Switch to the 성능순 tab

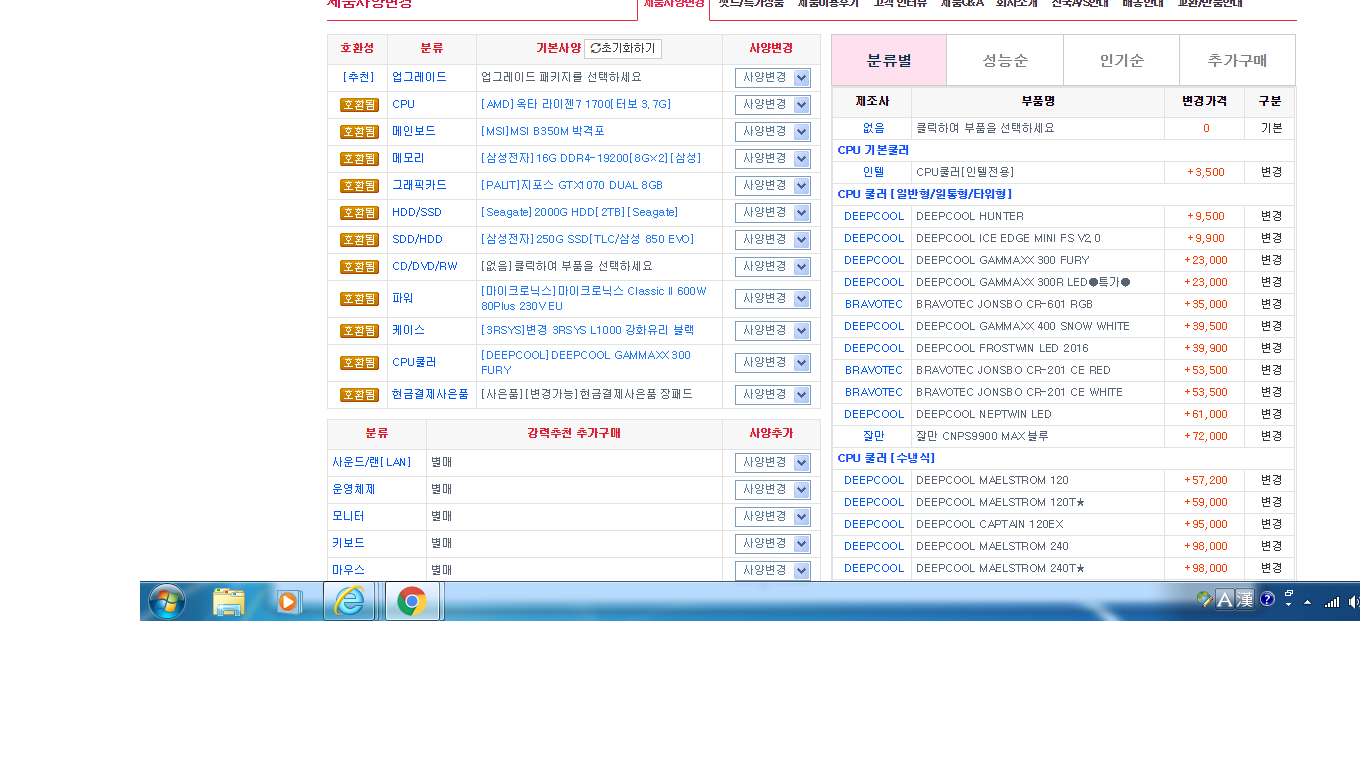point(1005,60)
